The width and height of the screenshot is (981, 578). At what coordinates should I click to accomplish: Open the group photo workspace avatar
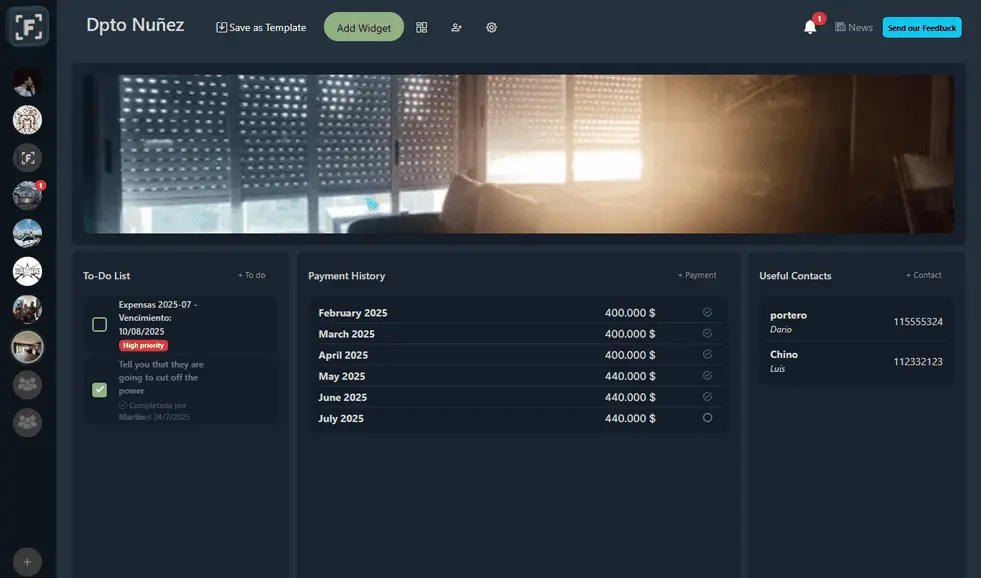[x=28, y=309]
